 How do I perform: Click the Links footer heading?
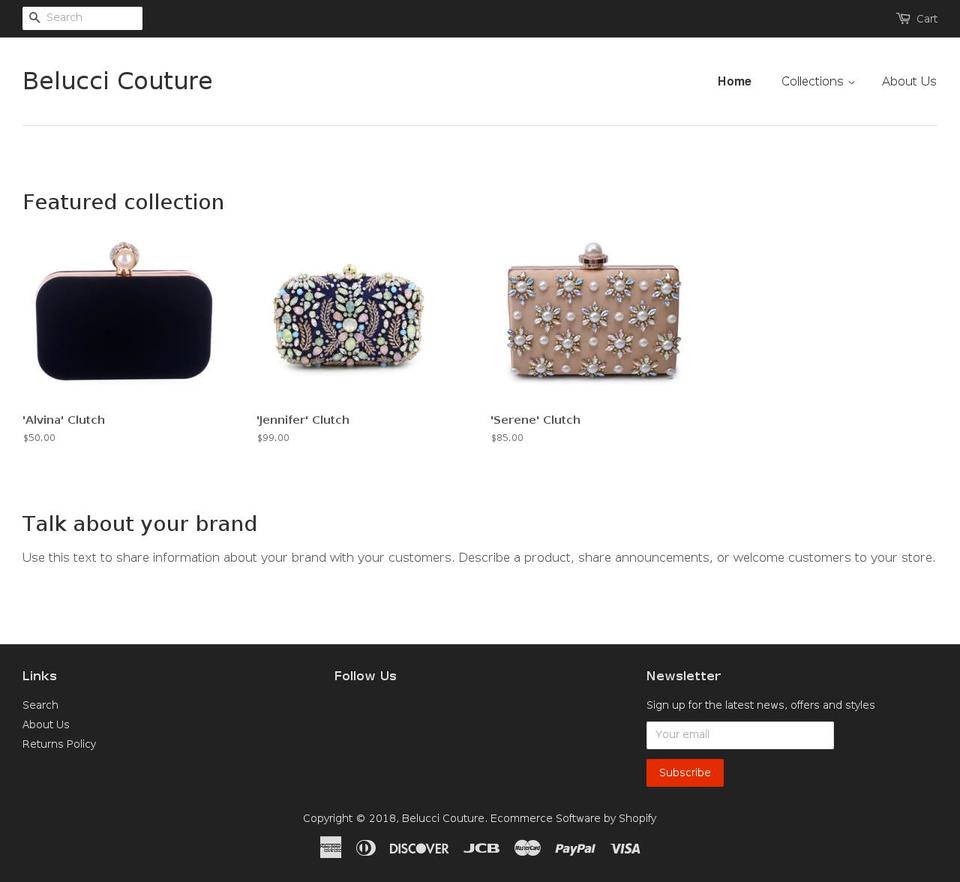[40, 676]
